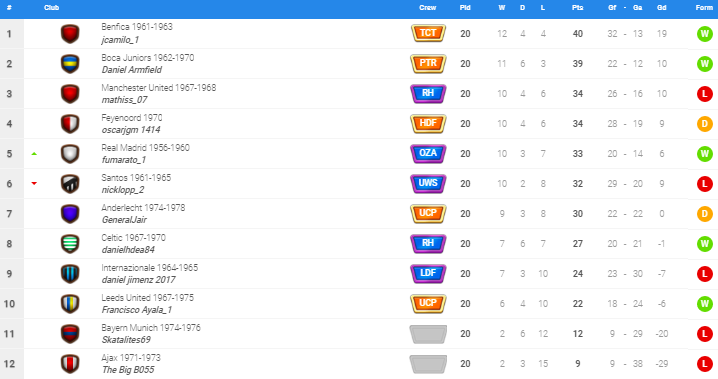Click the green W form indicator for Benfica
718x379 pixels.
704,34
